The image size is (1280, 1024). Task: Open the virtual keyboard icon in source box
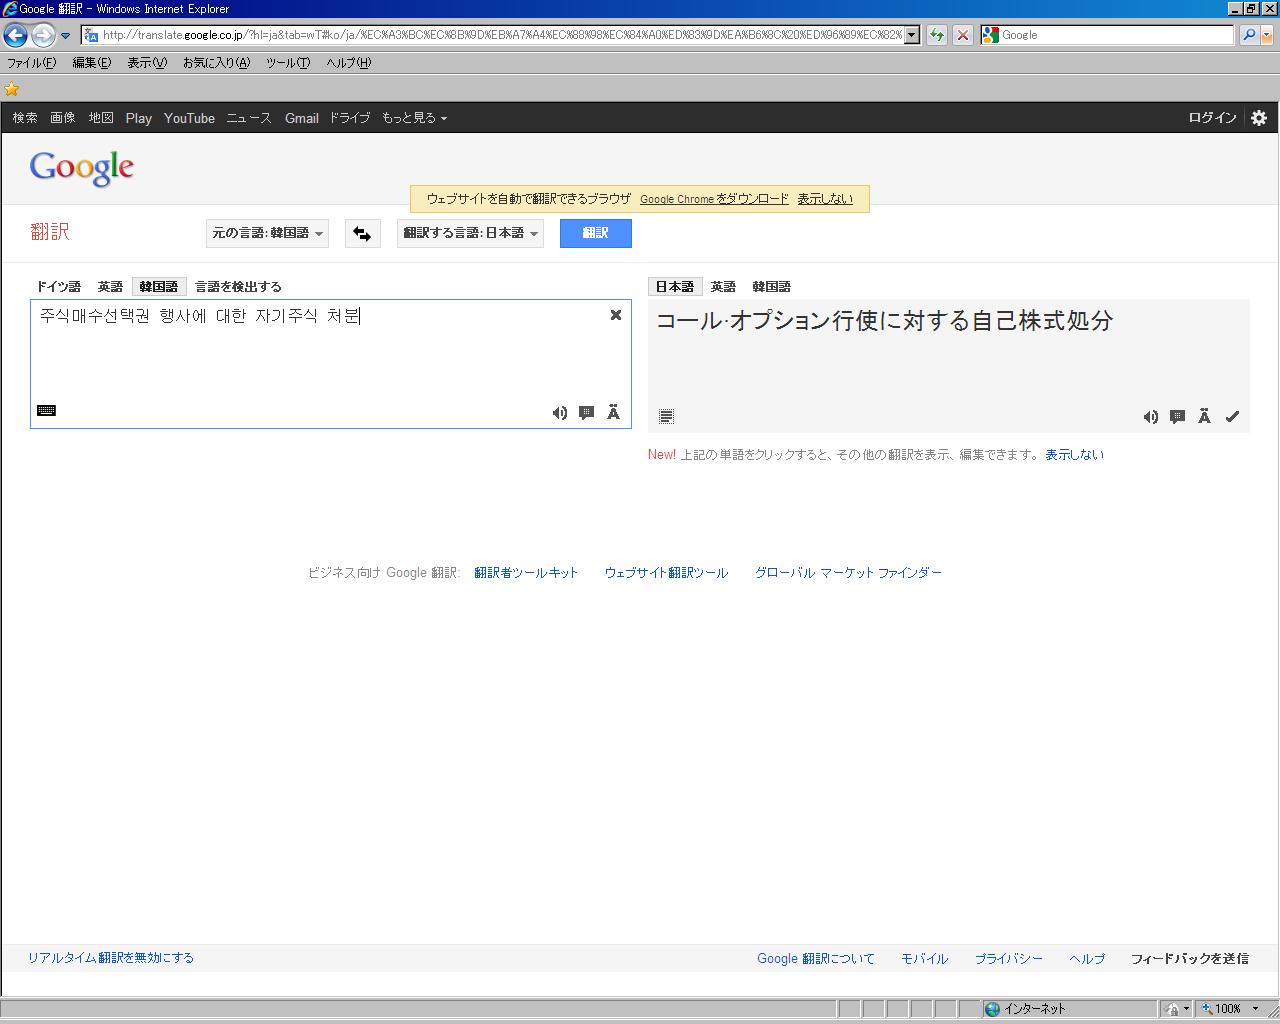[x=46, y=410]
